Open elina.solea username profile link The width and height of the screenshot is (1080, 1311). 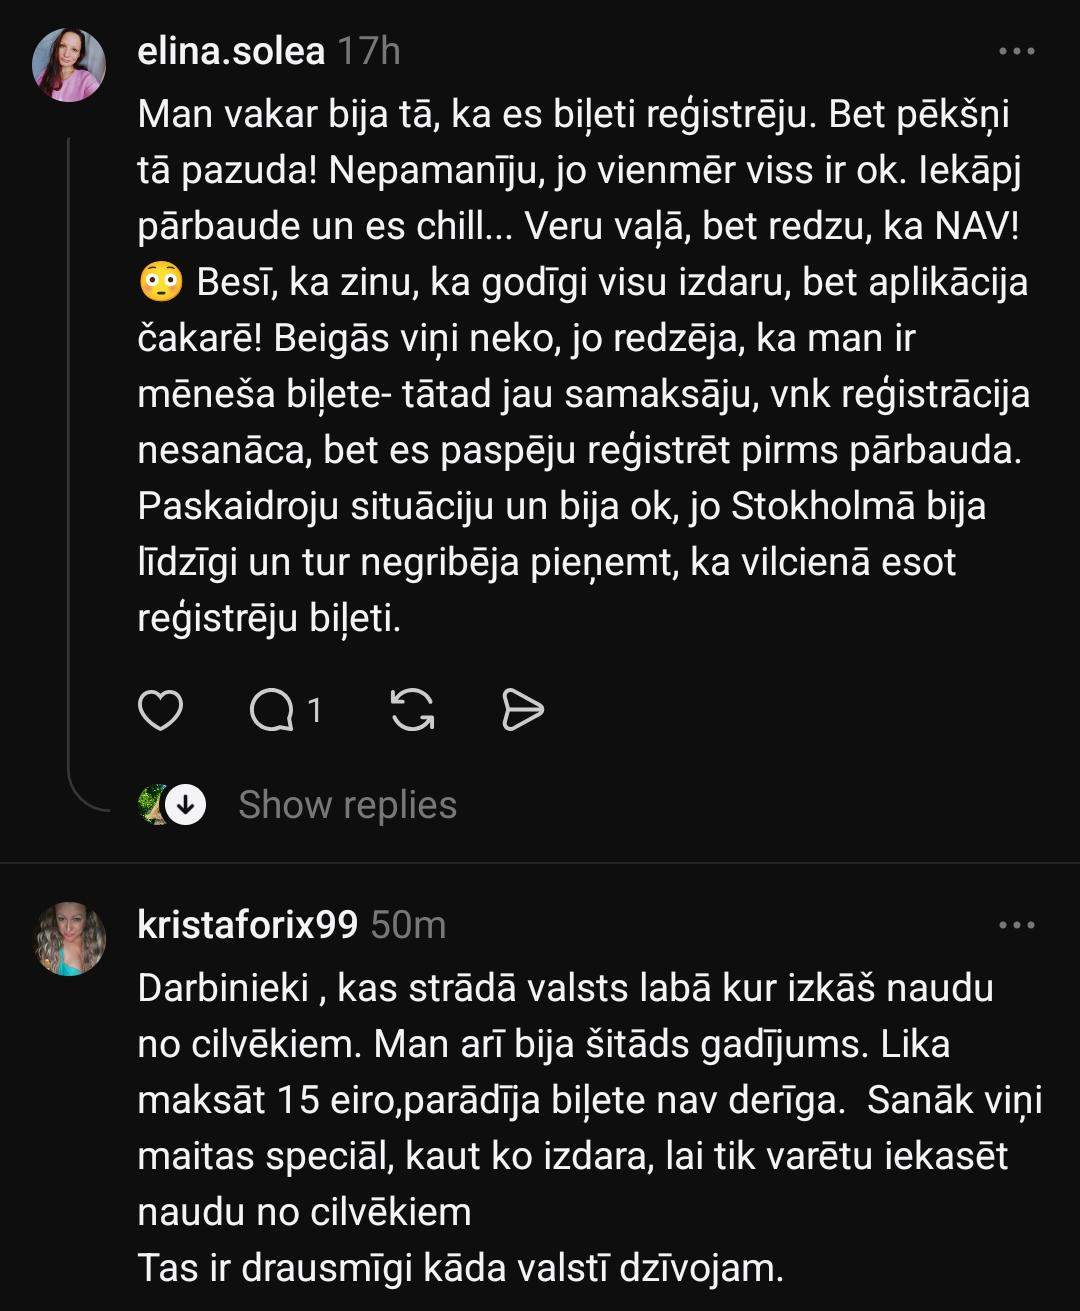tap(231, 51)
